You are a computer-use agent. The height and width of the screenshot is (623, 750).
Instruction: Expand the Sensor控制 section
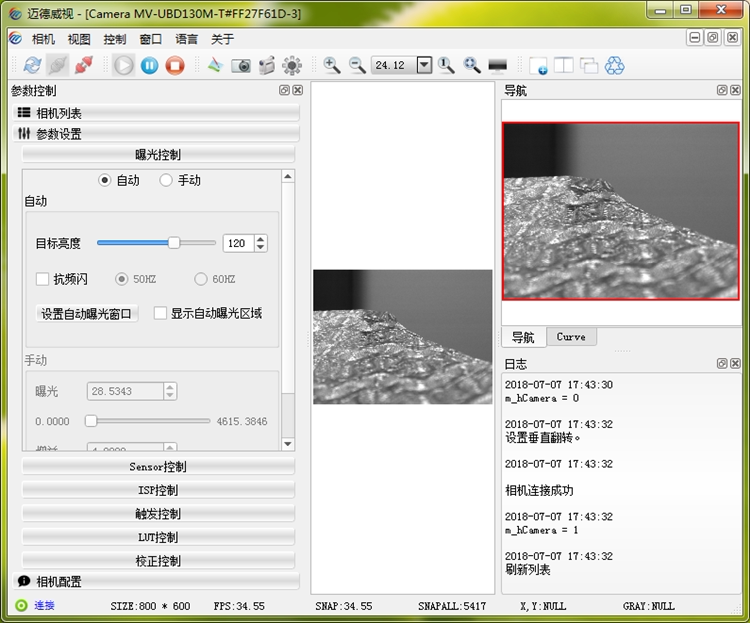(x=158, y=467)
